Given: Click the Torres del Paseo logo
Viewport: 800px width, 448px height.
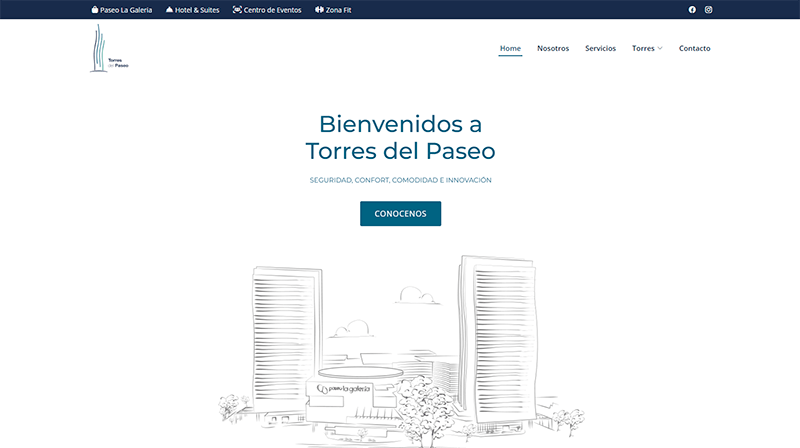Looking at the screenshot, I should (109, 48).
